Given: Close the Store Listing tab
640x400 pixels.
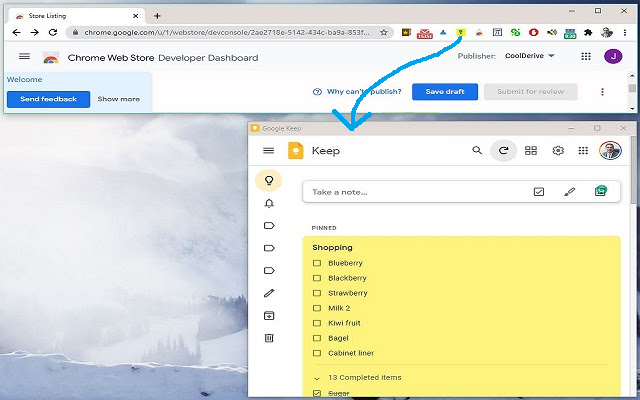Looking at the screenshot, I should pos(136,16).
